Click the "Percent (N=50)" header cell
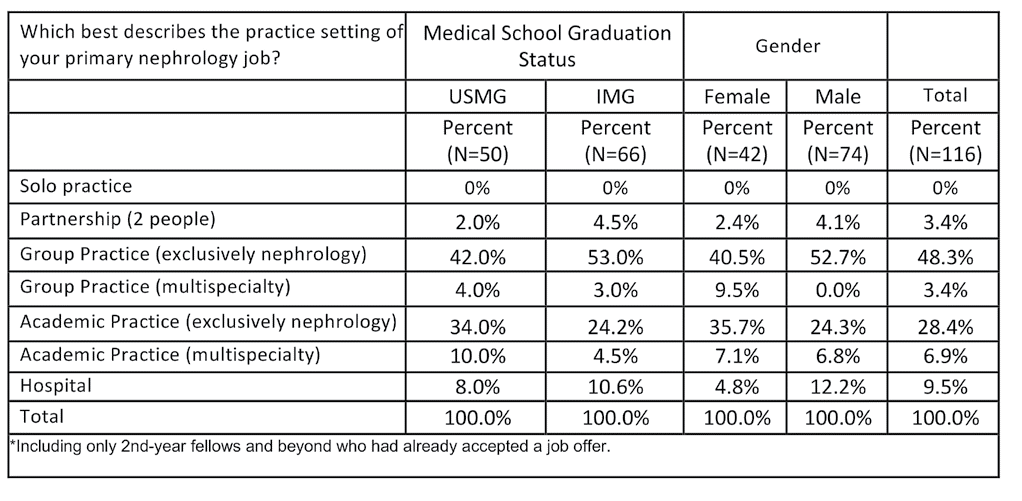 pos(477,141)
